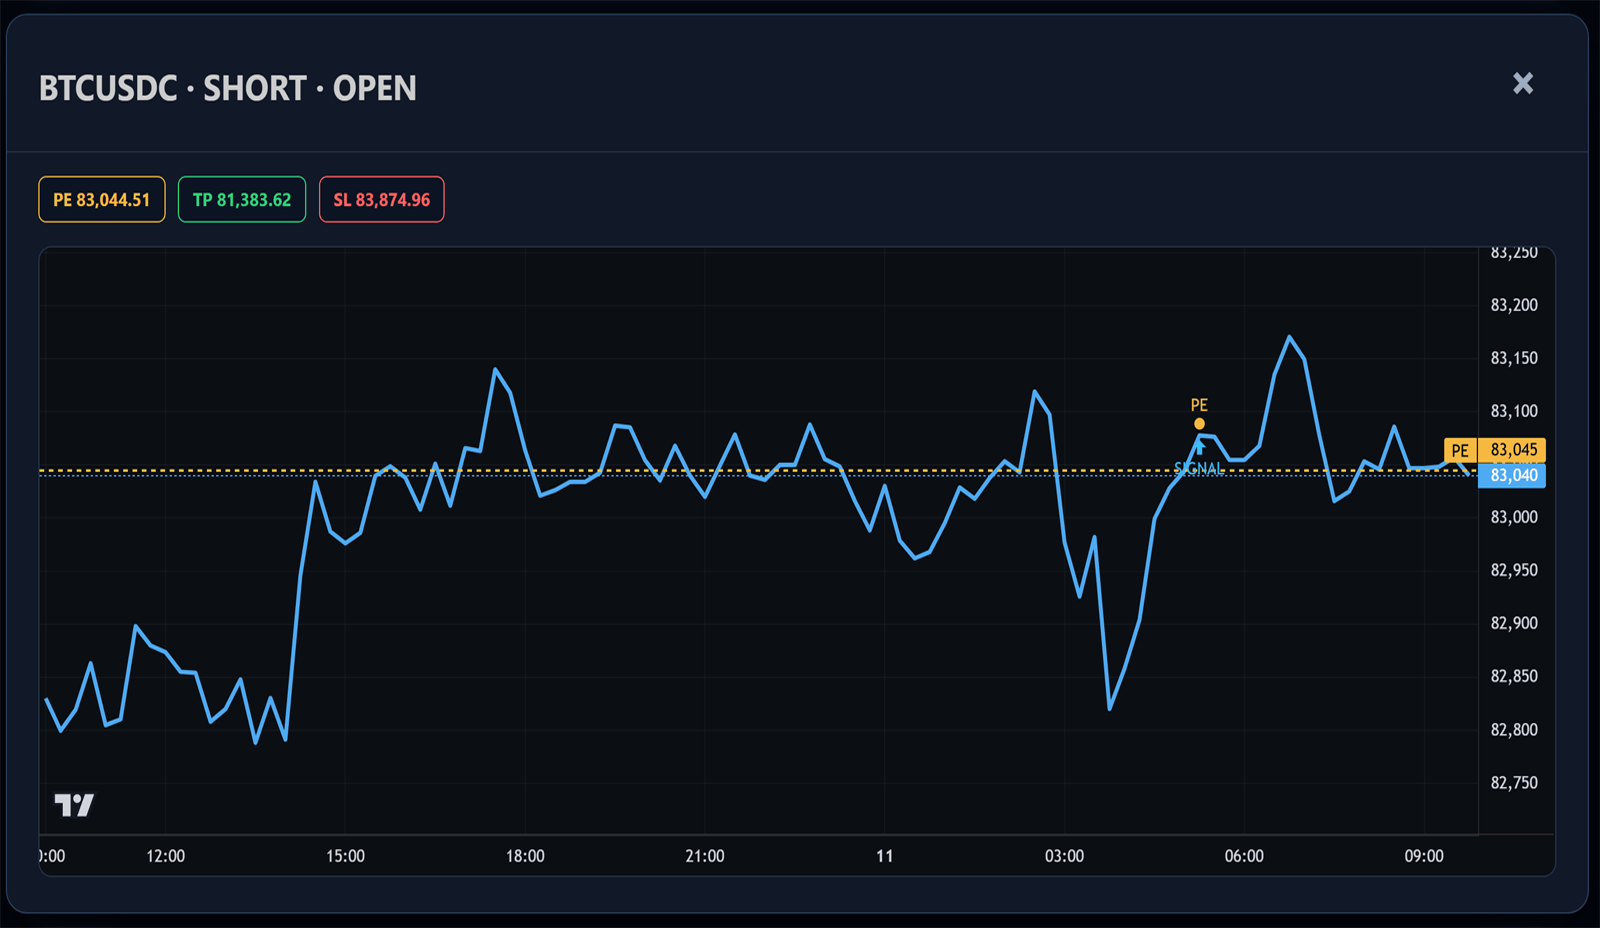
Task: Click the 83,045 price axis tag
Action: pyautogui.click(x=1513, y=450)
